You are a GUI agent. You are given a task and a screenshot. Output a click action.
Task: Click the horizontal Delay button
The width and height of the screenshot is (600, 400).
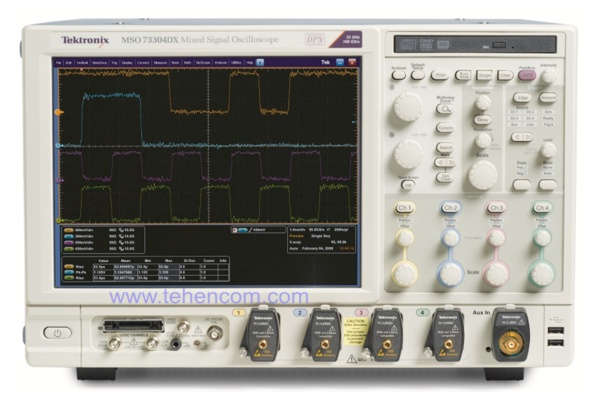pyautogui.click(x=483, y=120)
